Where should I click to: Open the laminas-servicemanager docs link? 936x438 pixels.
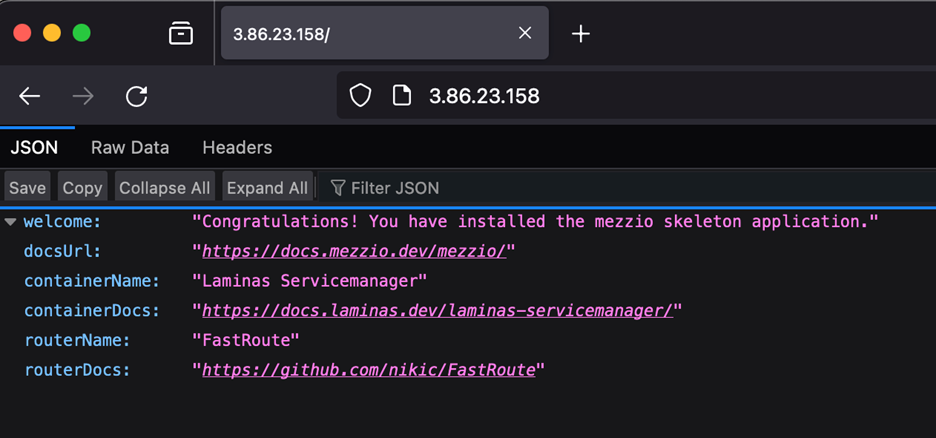pyautogui.click(x=437, y=310)
